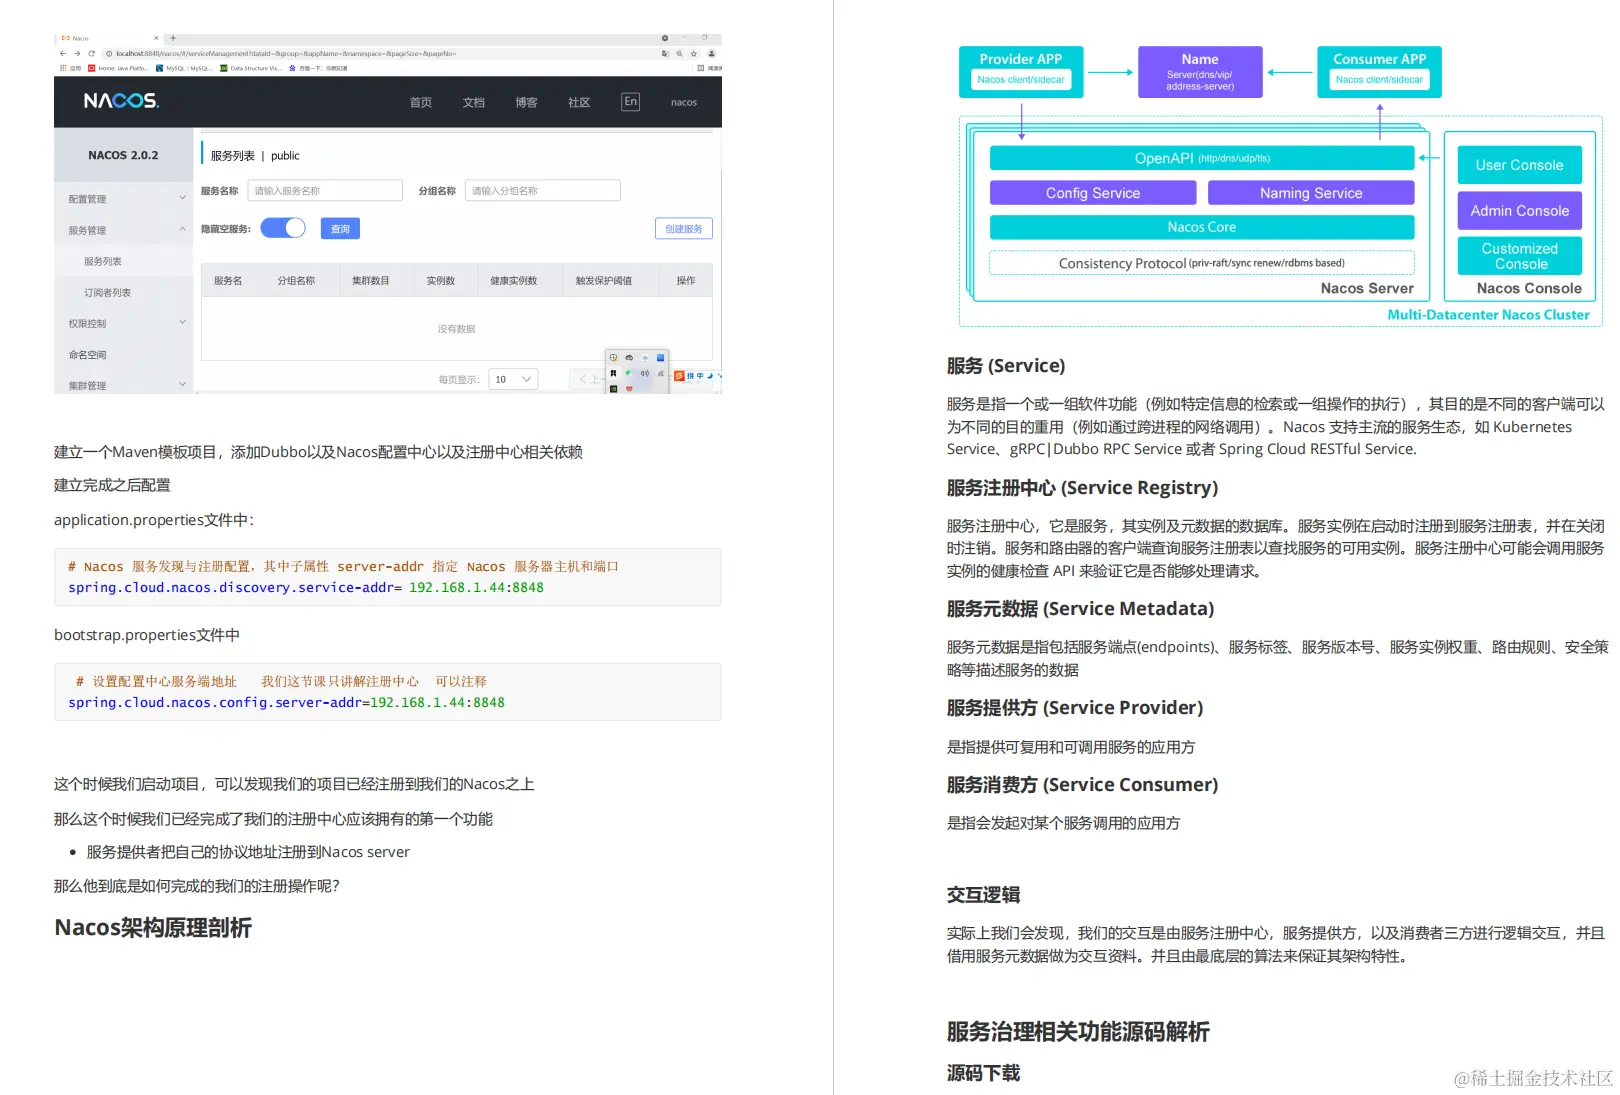Open the nacos user menu in header
This screenshot has height=1095, width=1620.
pos(684,102)
